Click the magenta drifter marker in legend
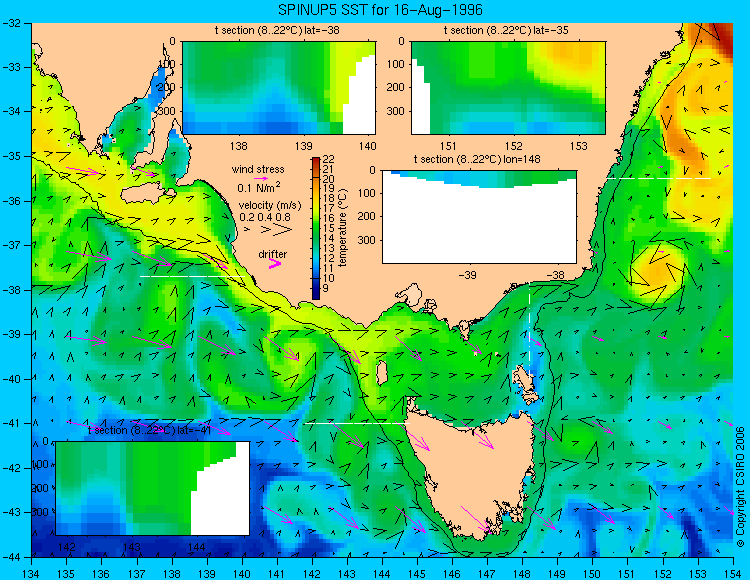750x580 pixels. coord(275,263)
